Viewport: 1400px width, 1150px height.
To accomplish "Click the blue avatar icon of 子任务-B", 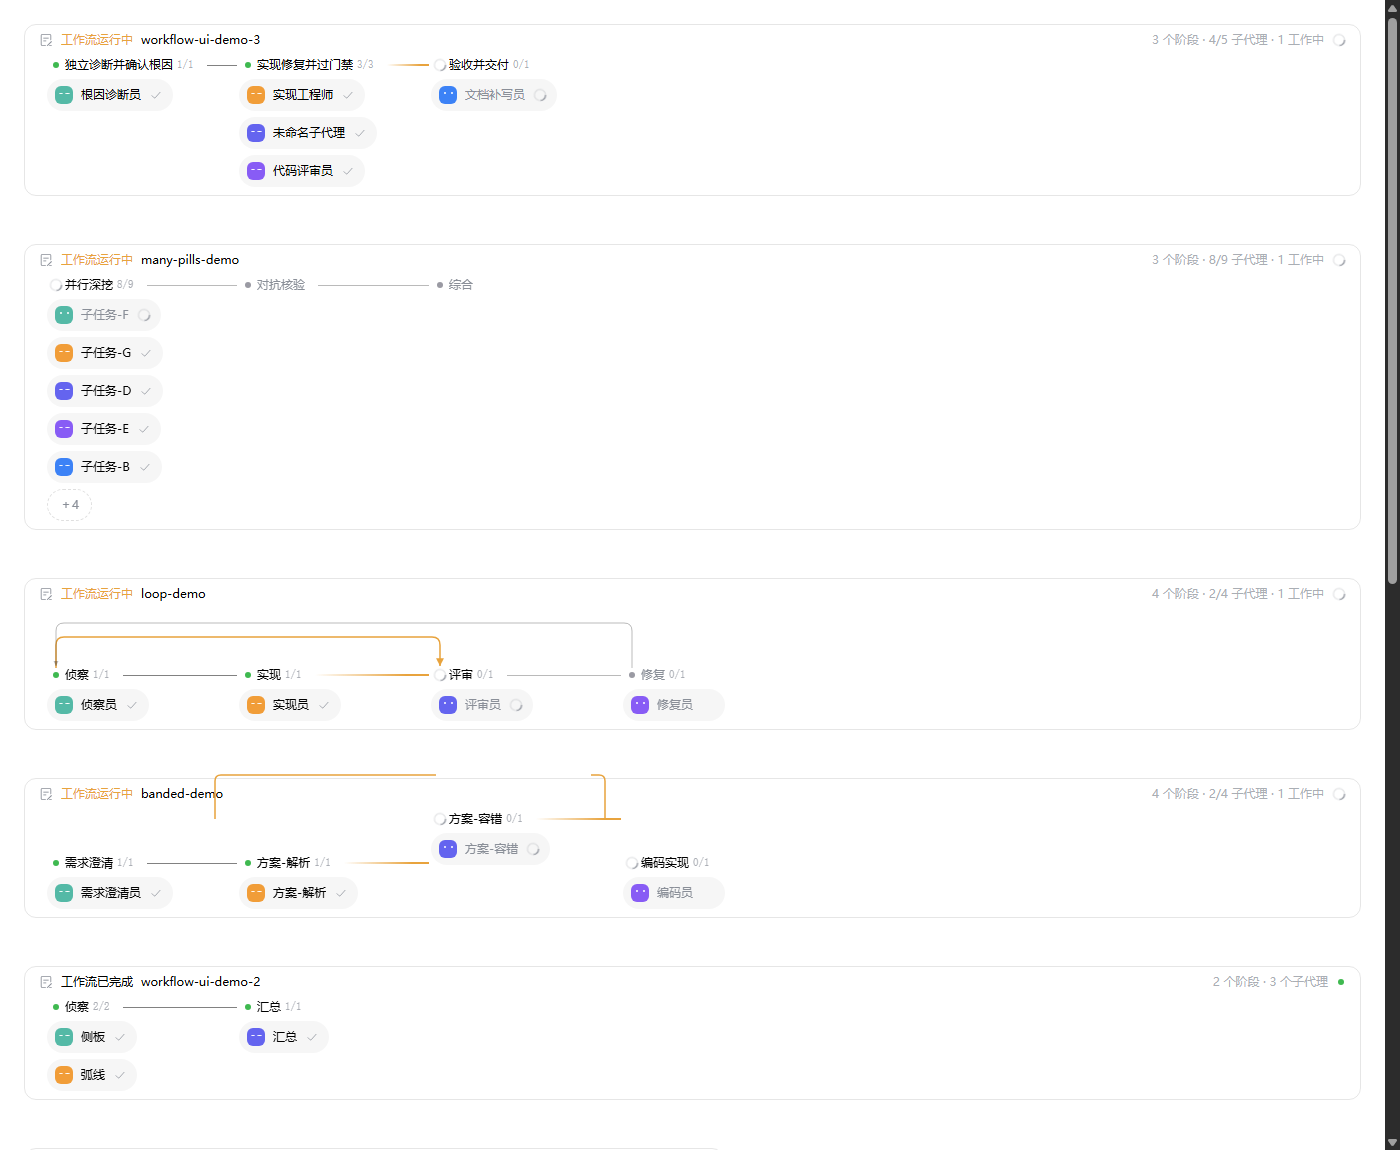I will [x=64, y=467].
